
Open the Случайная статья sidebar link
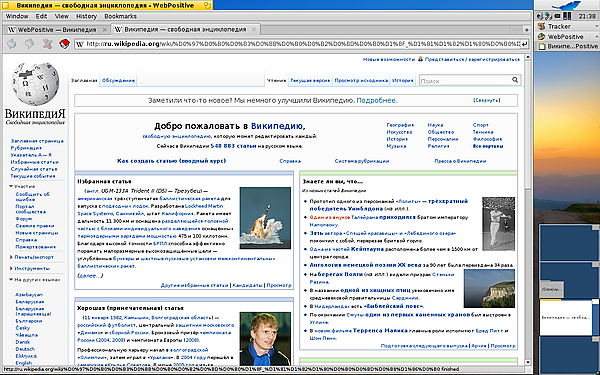34,169
